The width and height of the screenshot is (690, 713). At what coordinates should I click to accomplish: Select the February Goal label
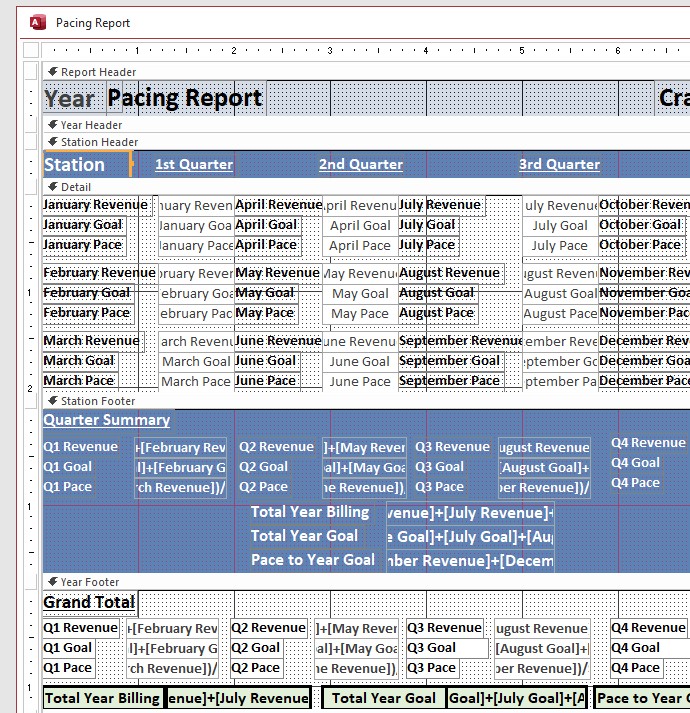(89, 293)
